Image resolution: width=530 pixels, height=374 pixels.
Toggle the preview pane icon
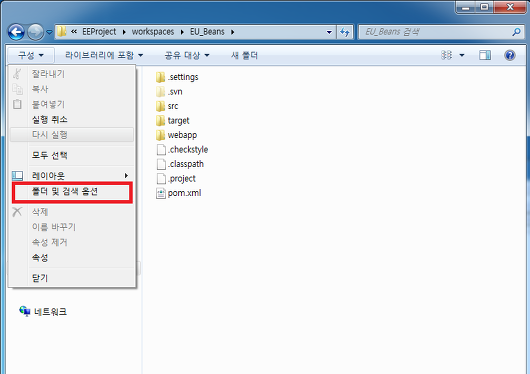pos(485,55)
